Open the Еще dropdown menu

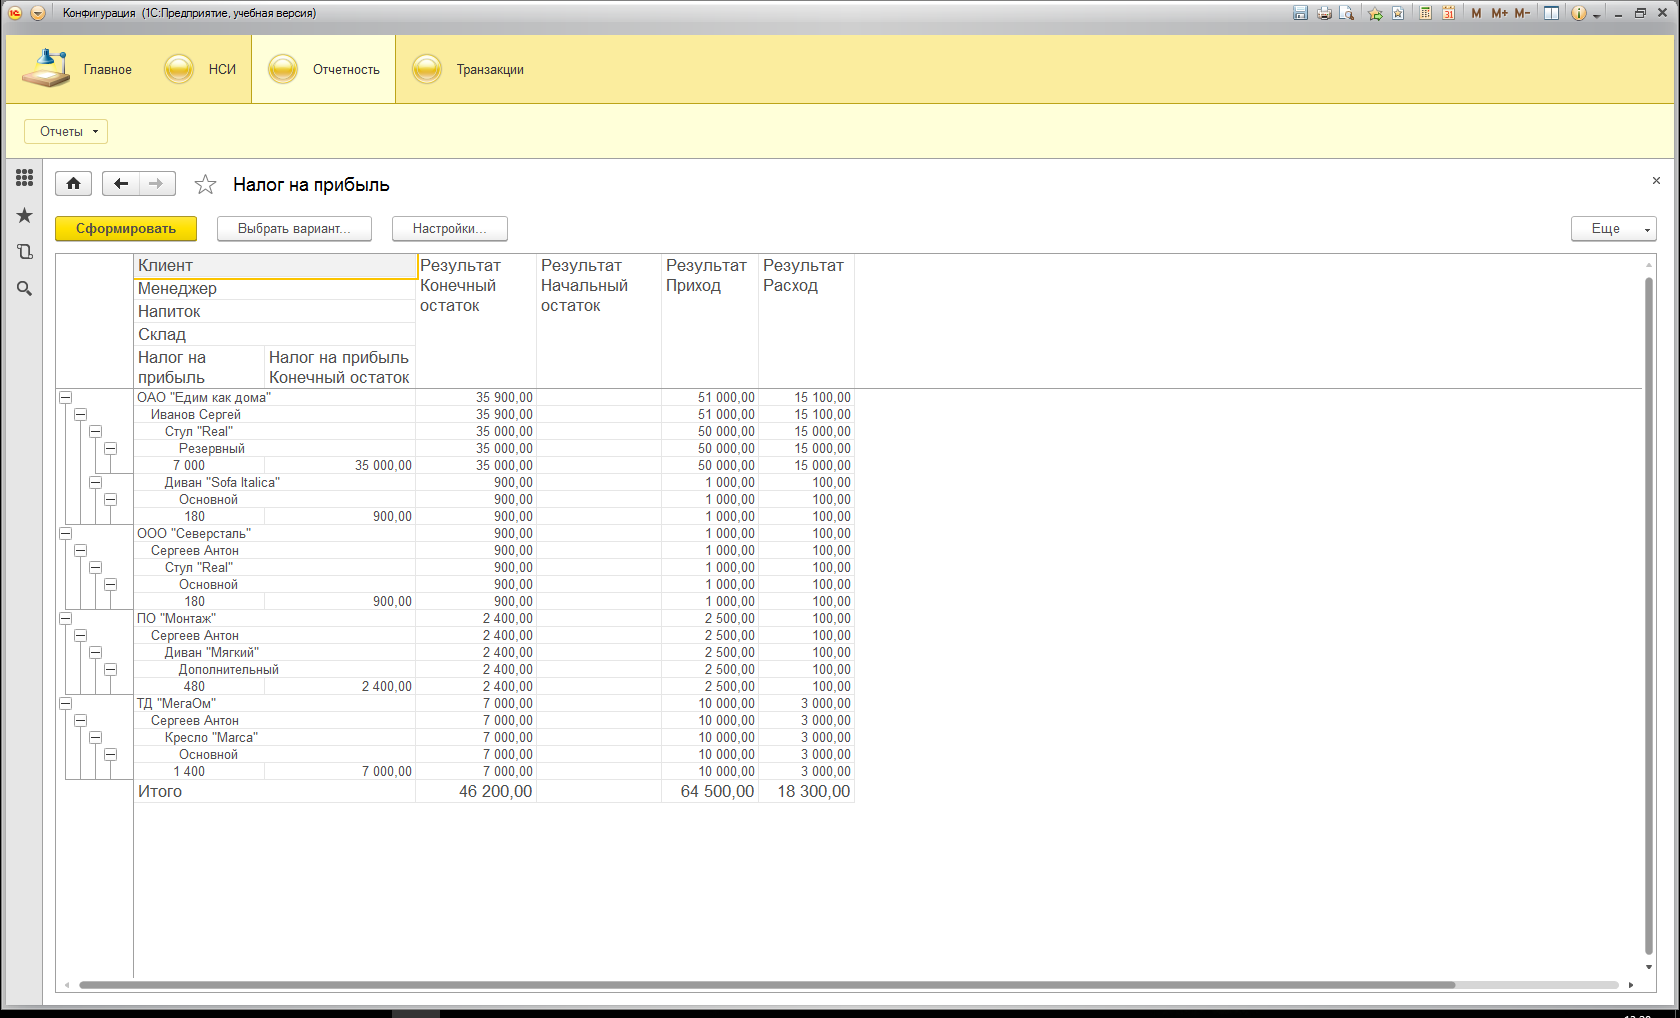[x=1613, y=229]
